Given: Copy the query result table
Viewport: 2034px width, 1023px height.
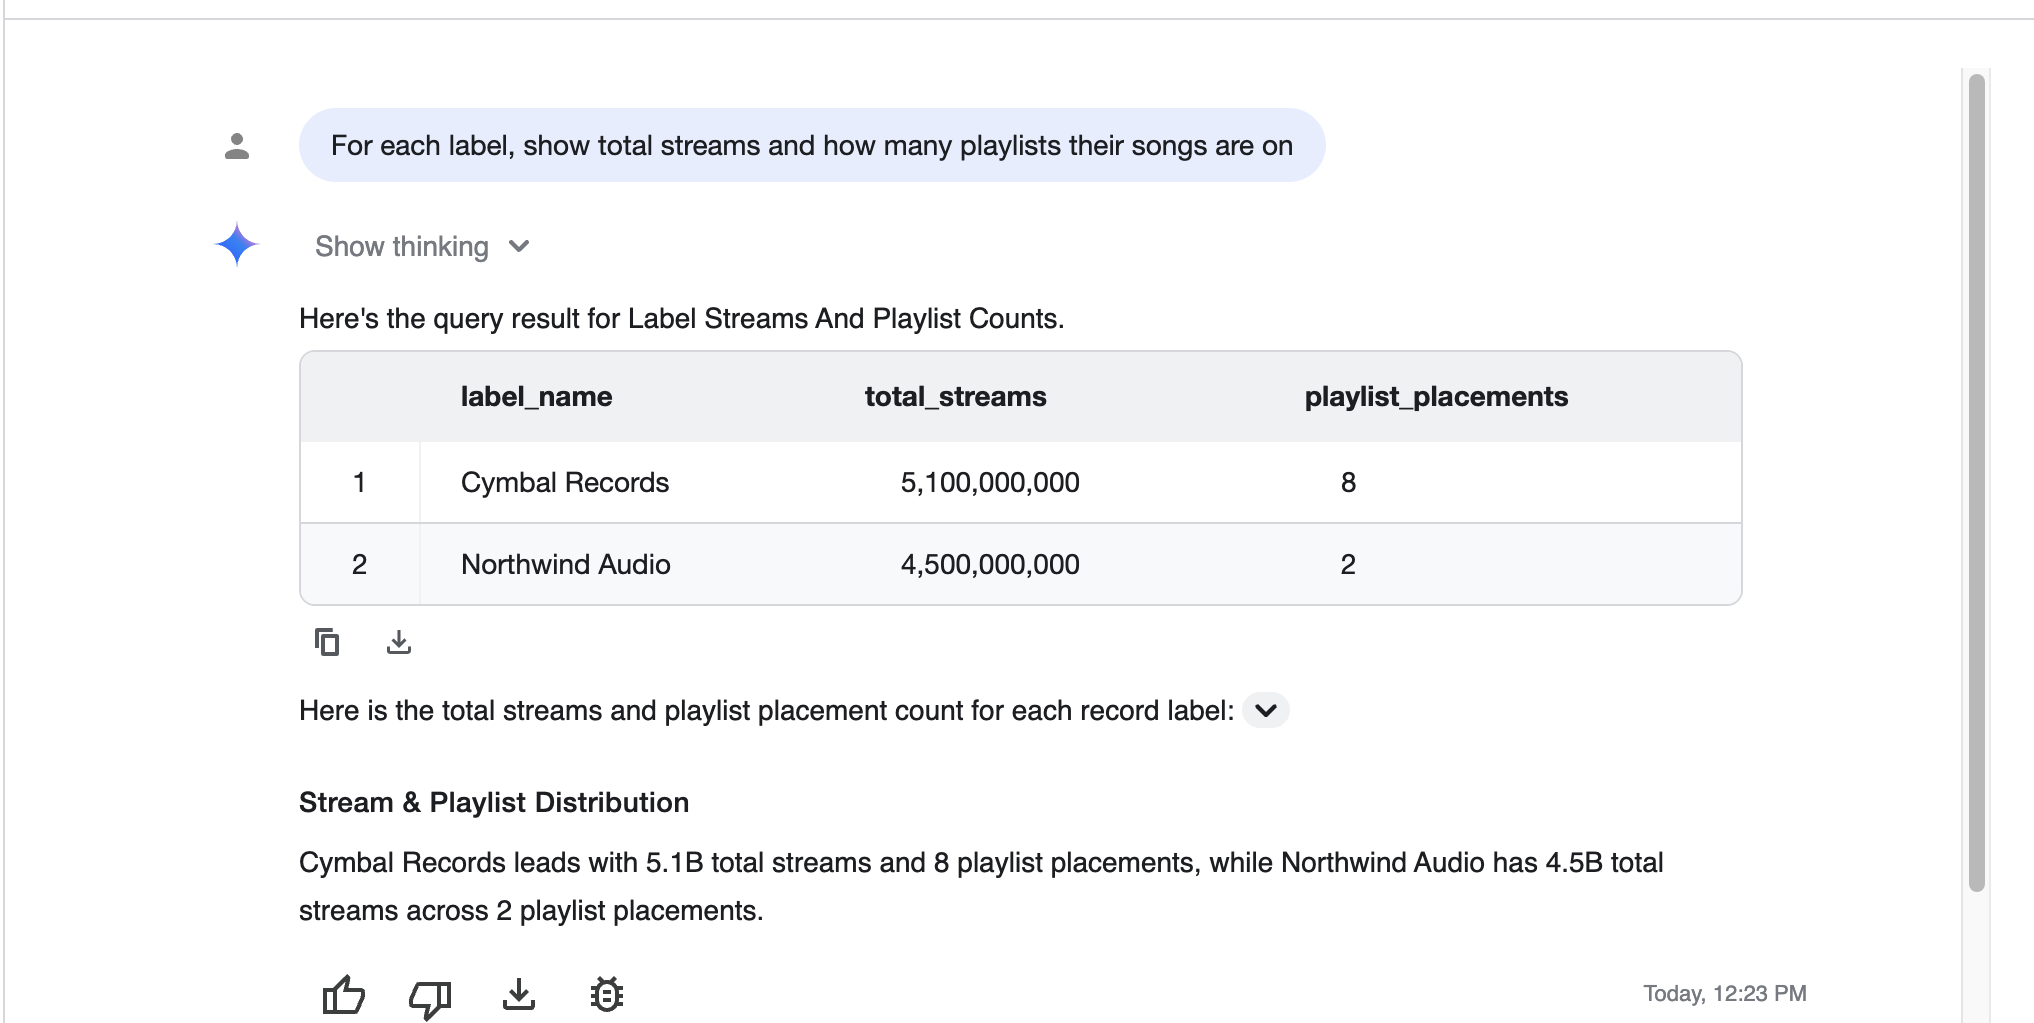Looking at the screenshot, I should (327, 642).
